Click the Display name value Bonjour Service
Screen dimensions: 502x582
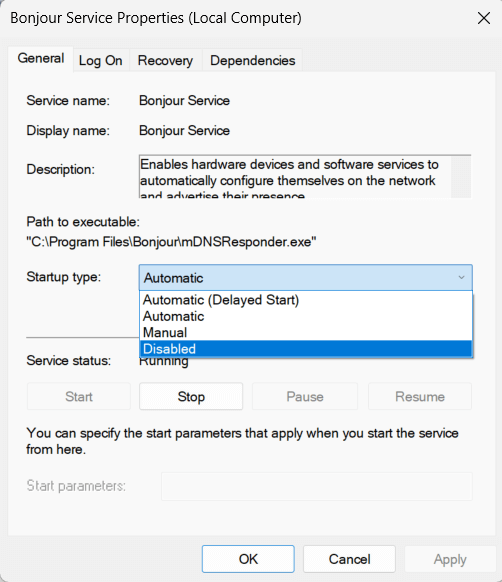pyautogui.click(x=184, y=131)
